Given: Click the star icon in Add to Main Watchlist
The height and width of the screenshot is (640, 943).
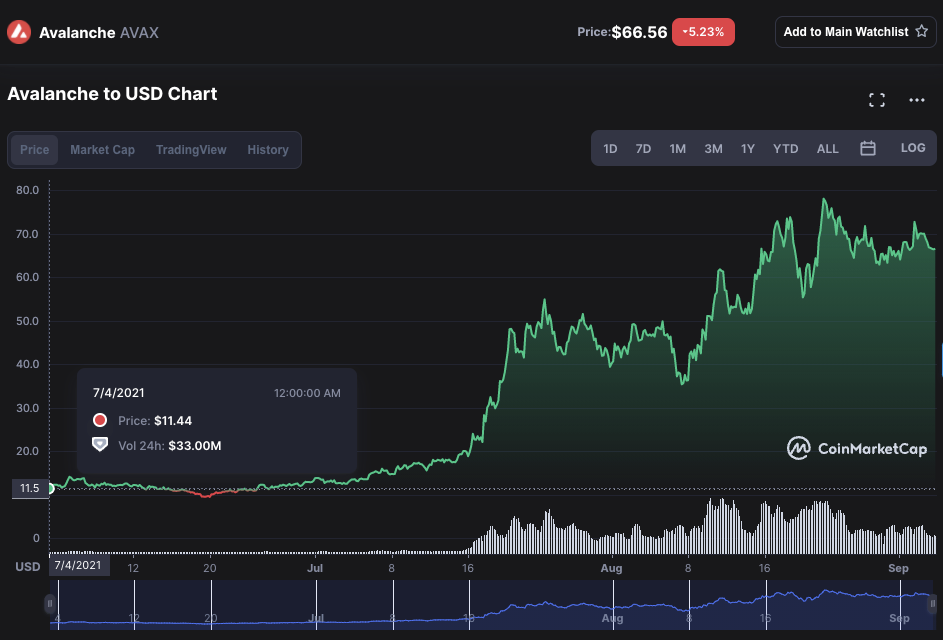Looking at the screenshot, I should 921,31.
